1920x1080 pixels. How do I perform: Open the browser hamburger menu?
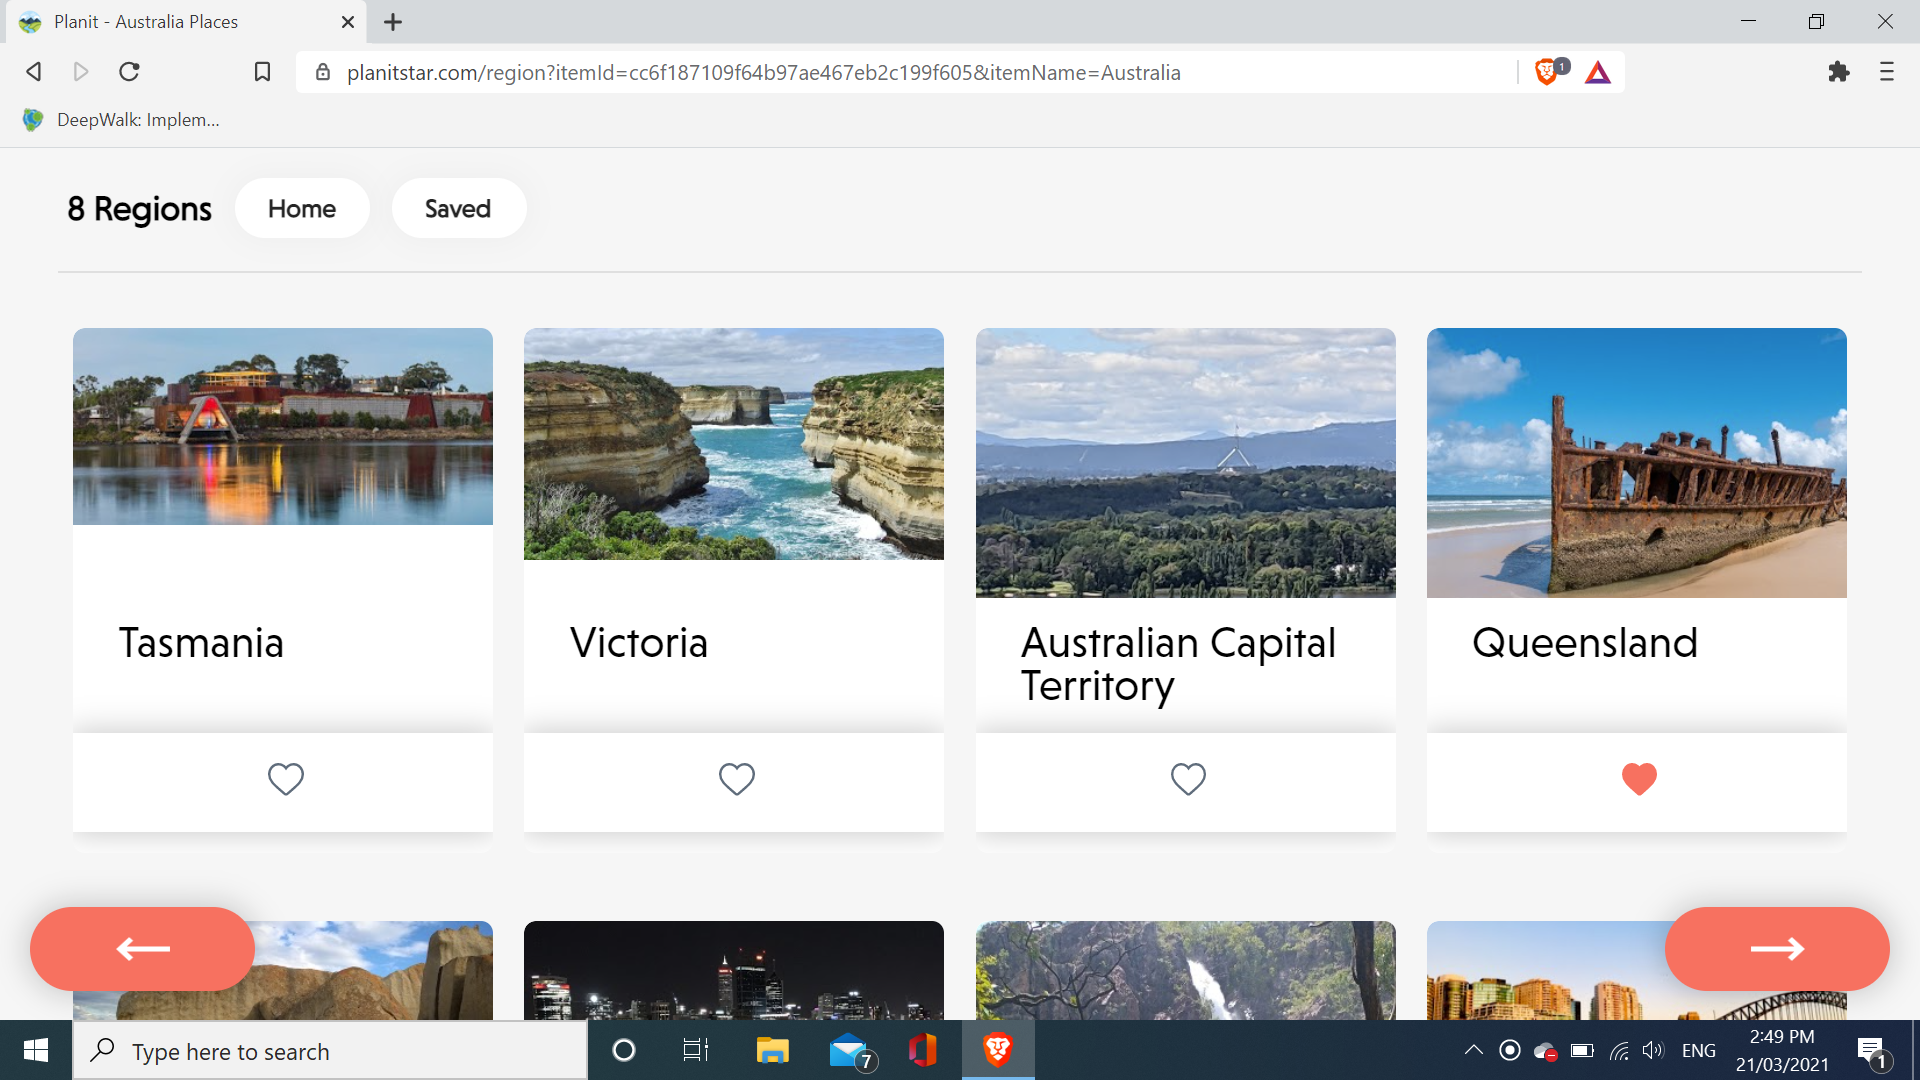[x=1886, y=72]
